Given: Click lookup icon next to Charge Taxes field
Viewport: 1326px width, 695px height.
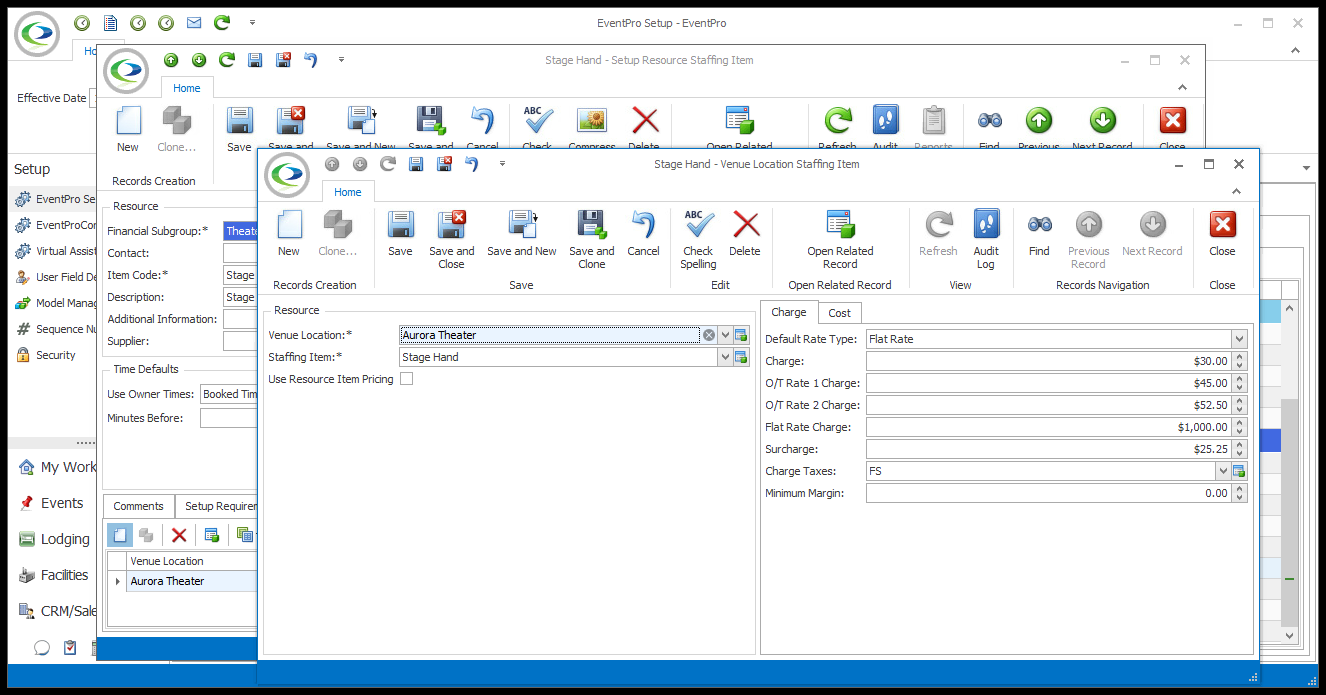Looking at the screenshot, I should [1240, 471].
